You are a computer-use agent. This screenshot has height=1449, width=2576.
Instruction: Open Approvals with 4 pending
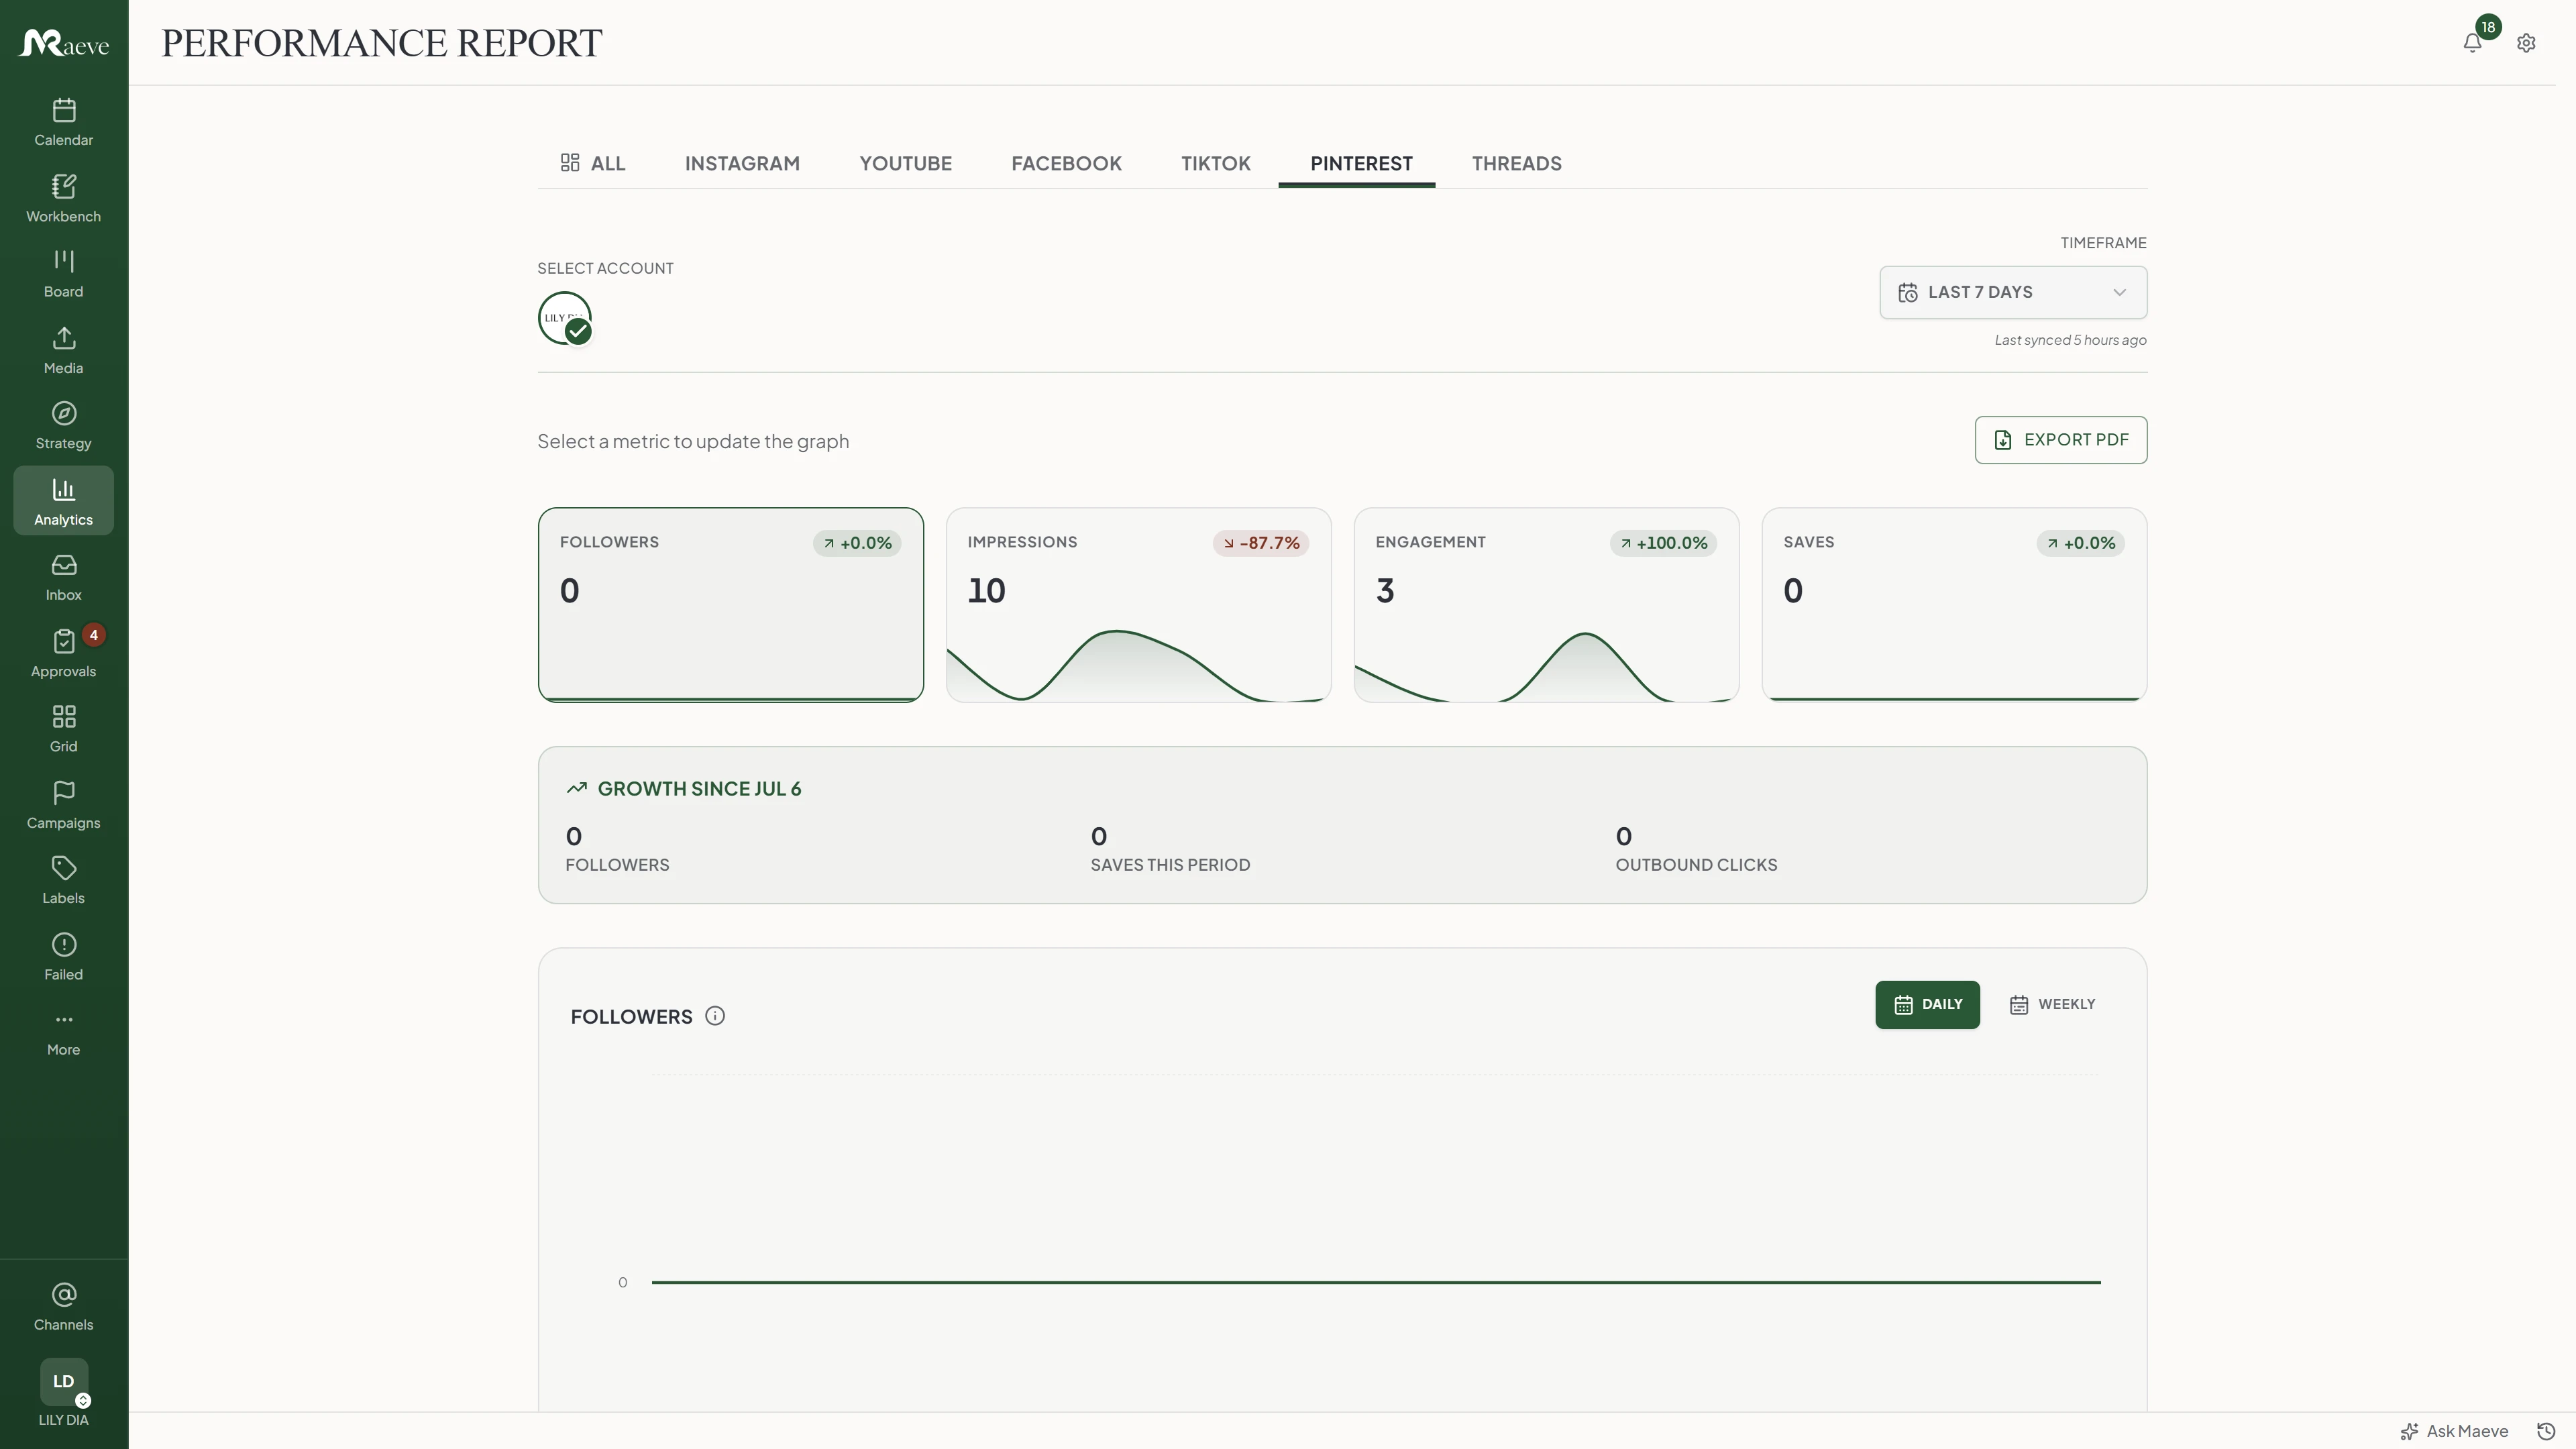[x=63, y=653]
